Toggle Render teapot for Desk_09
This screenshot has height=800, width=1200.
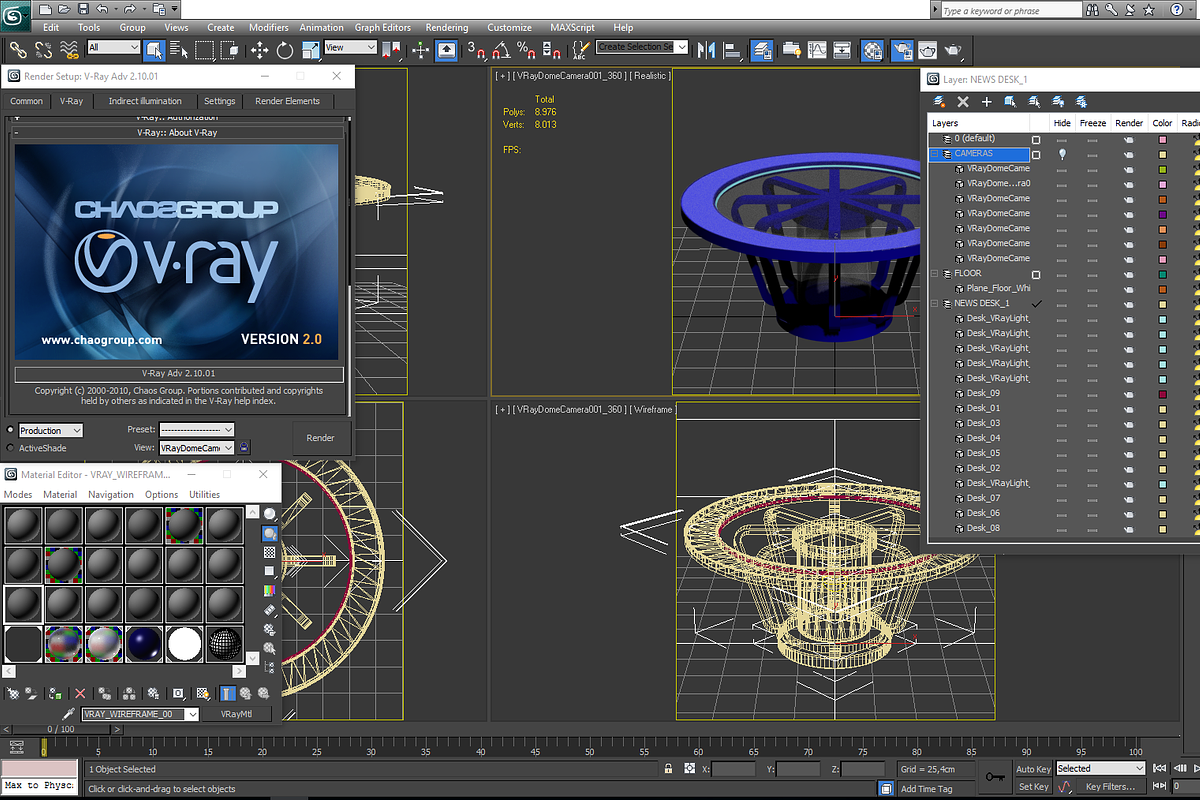click(1128, 393)
